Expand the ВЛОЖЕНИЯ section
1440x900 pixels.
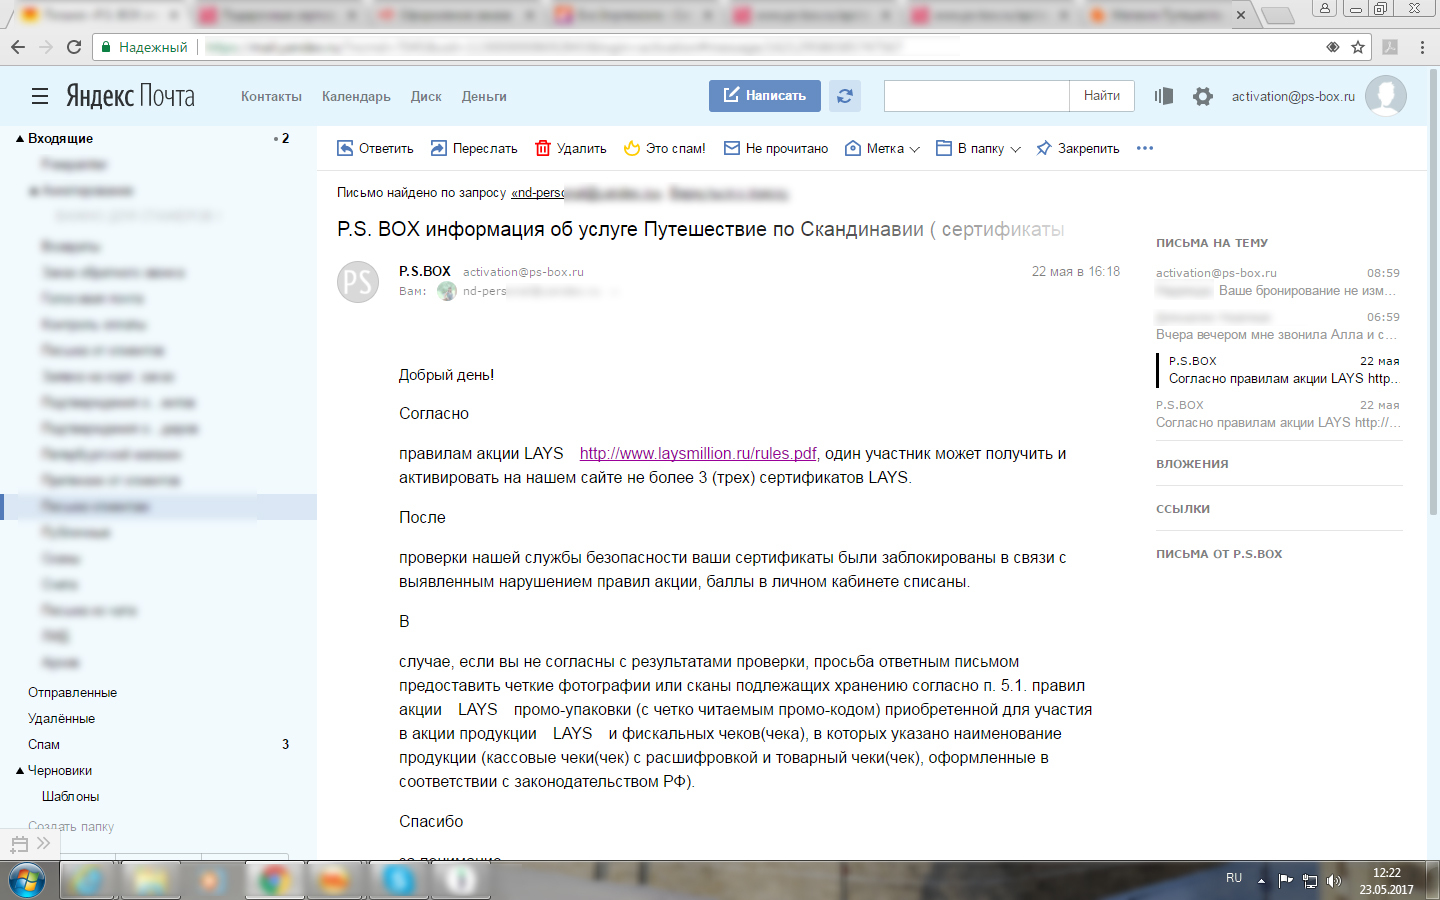click(x=1192, y=464)
